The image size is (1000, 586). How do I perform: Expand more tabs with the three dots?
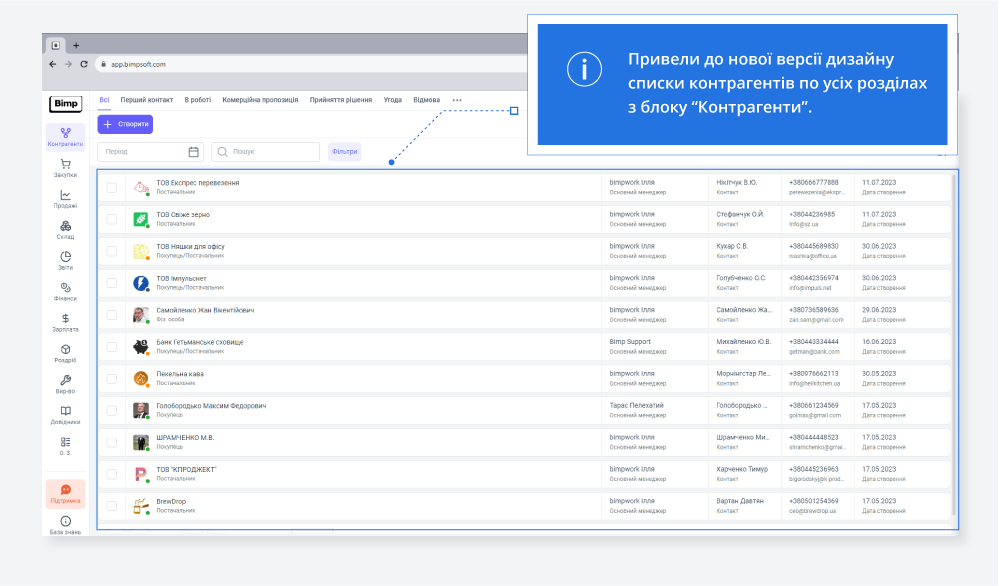[x=457, y=100]
